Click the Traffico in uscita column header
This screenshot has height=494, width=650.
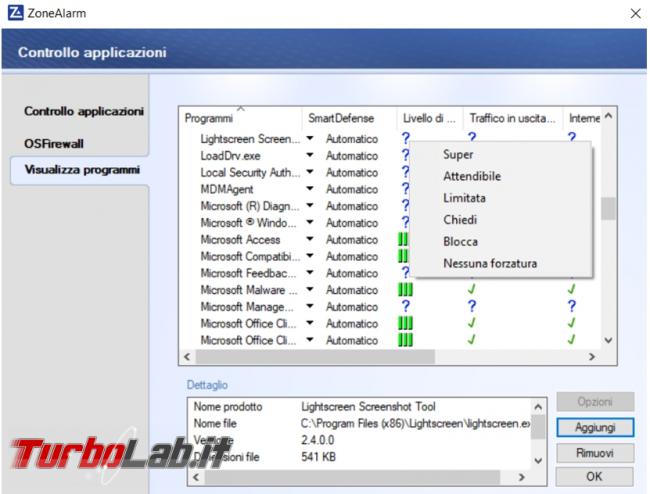tap(513, 119)
